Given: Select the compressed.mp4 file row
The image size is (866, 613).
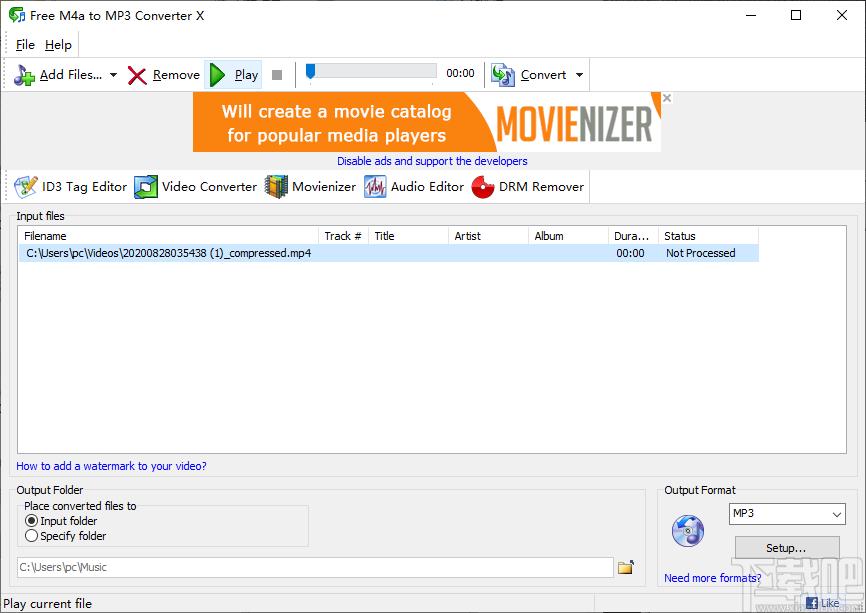Looking at the screenshot, I should (389, 253).
